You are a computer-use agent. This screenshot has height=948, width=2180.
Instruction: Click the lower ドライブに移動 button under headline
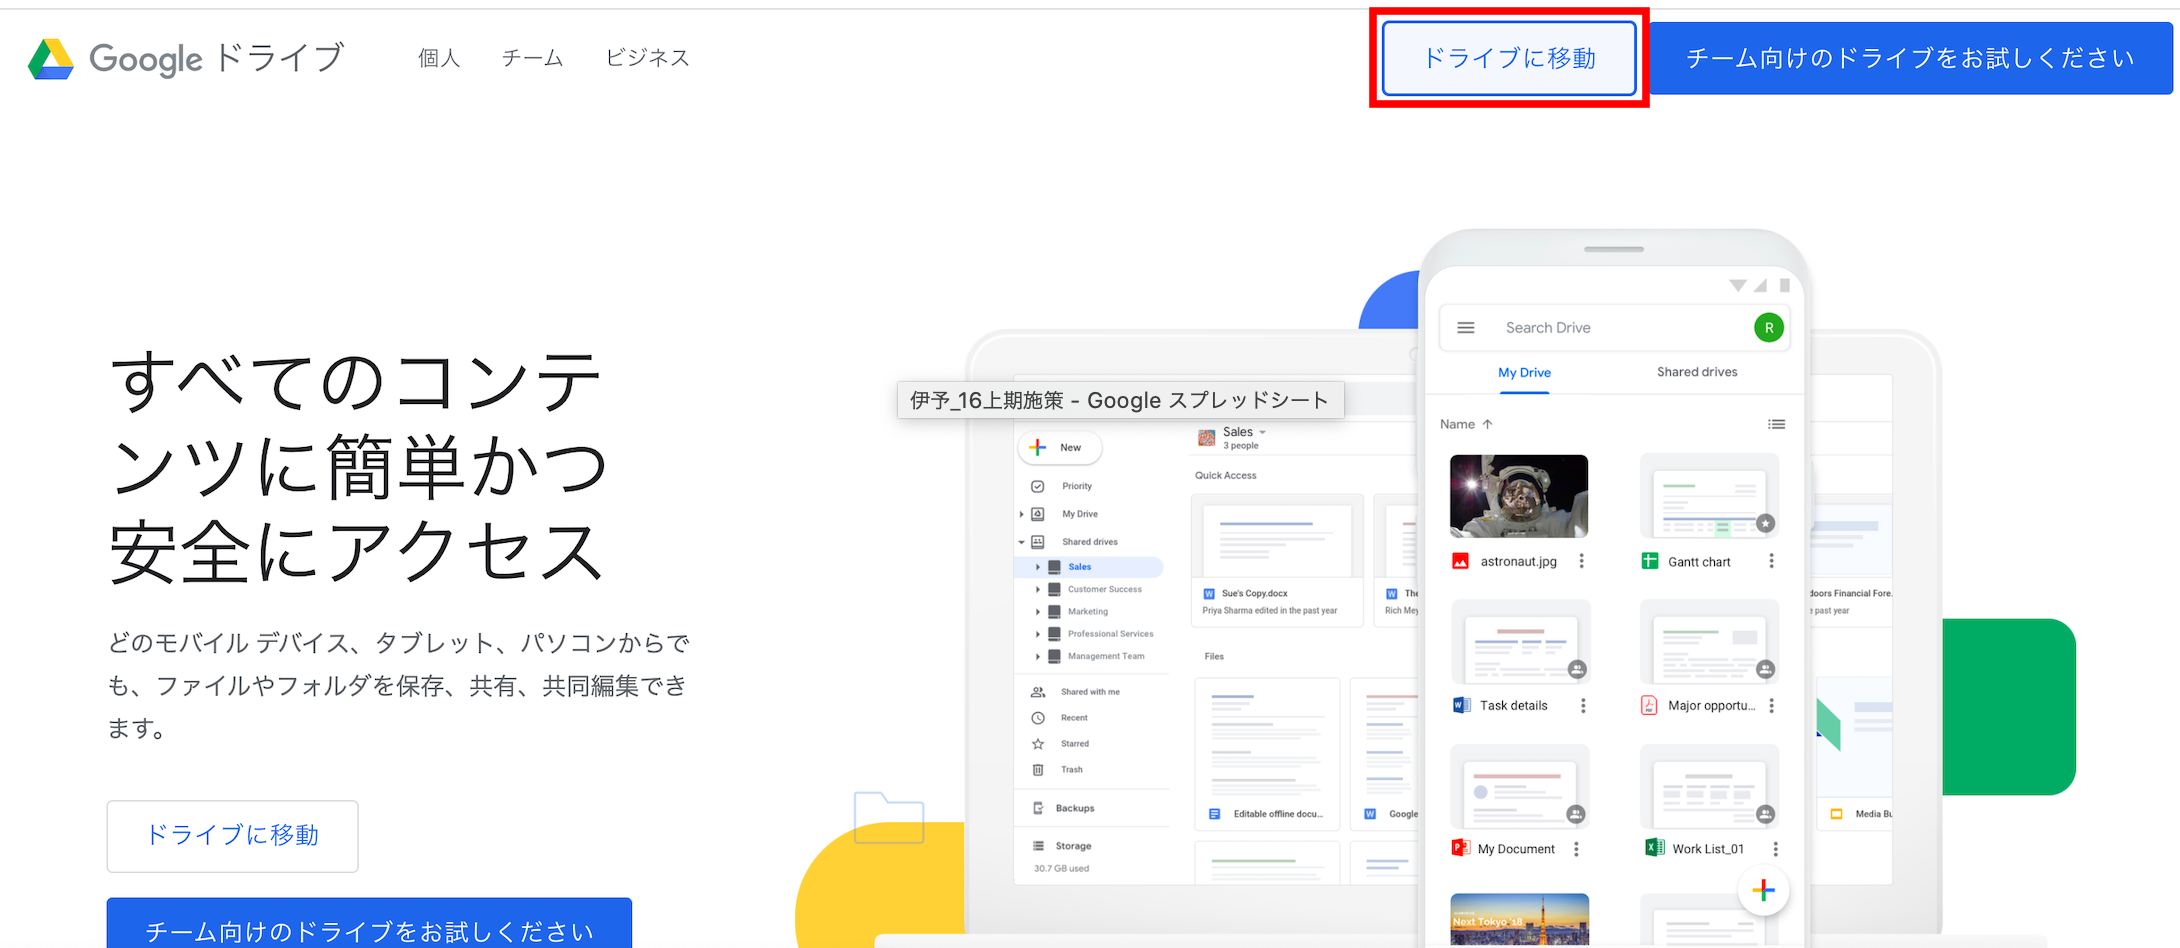232,835
